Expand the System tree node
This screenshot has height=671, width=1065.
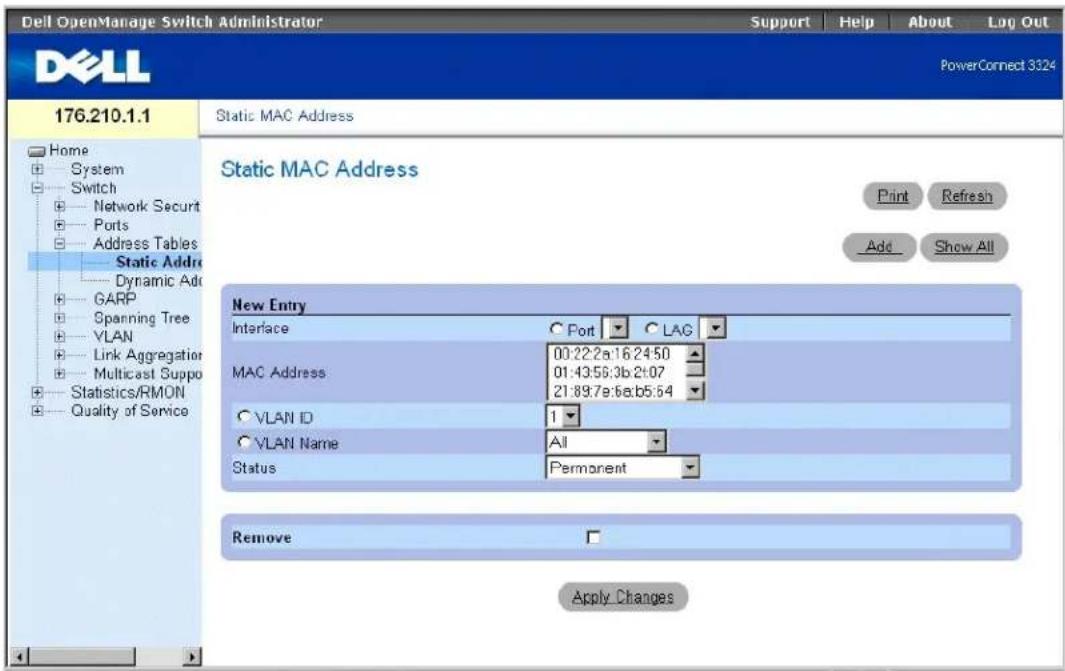(x=37, y=170)
